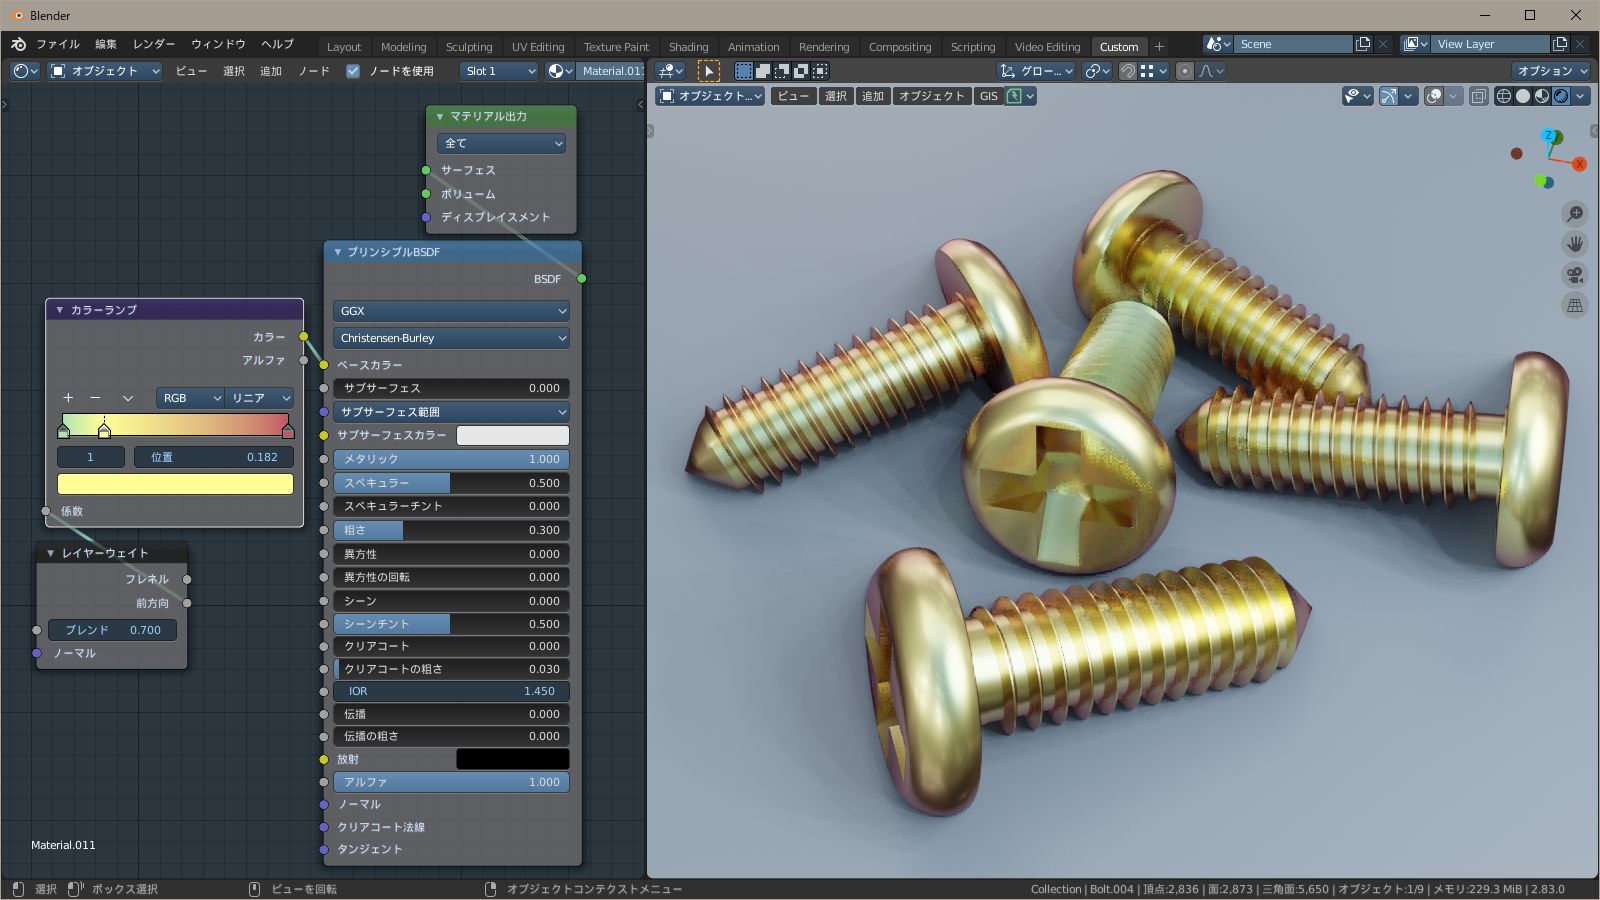Switch viewport to wireframe shading
The height and width of the screenshot is (900, 1600).
click(x=1504, y=96)
